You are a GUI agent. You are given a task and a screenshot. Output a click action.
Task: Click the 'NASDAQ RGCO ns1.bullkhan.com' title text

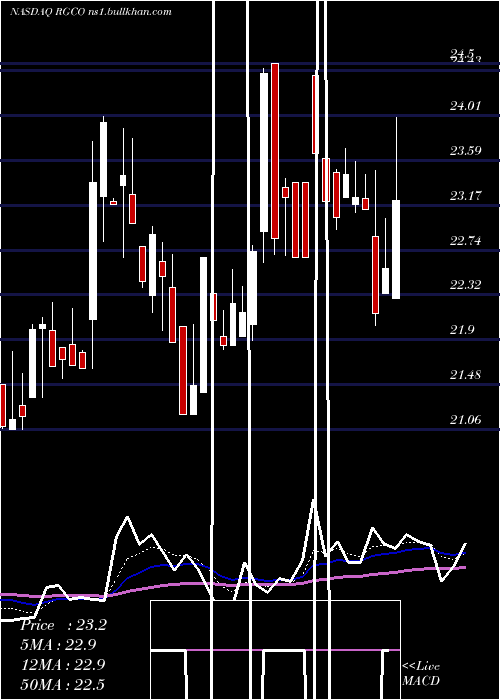[x=91, y=12]
